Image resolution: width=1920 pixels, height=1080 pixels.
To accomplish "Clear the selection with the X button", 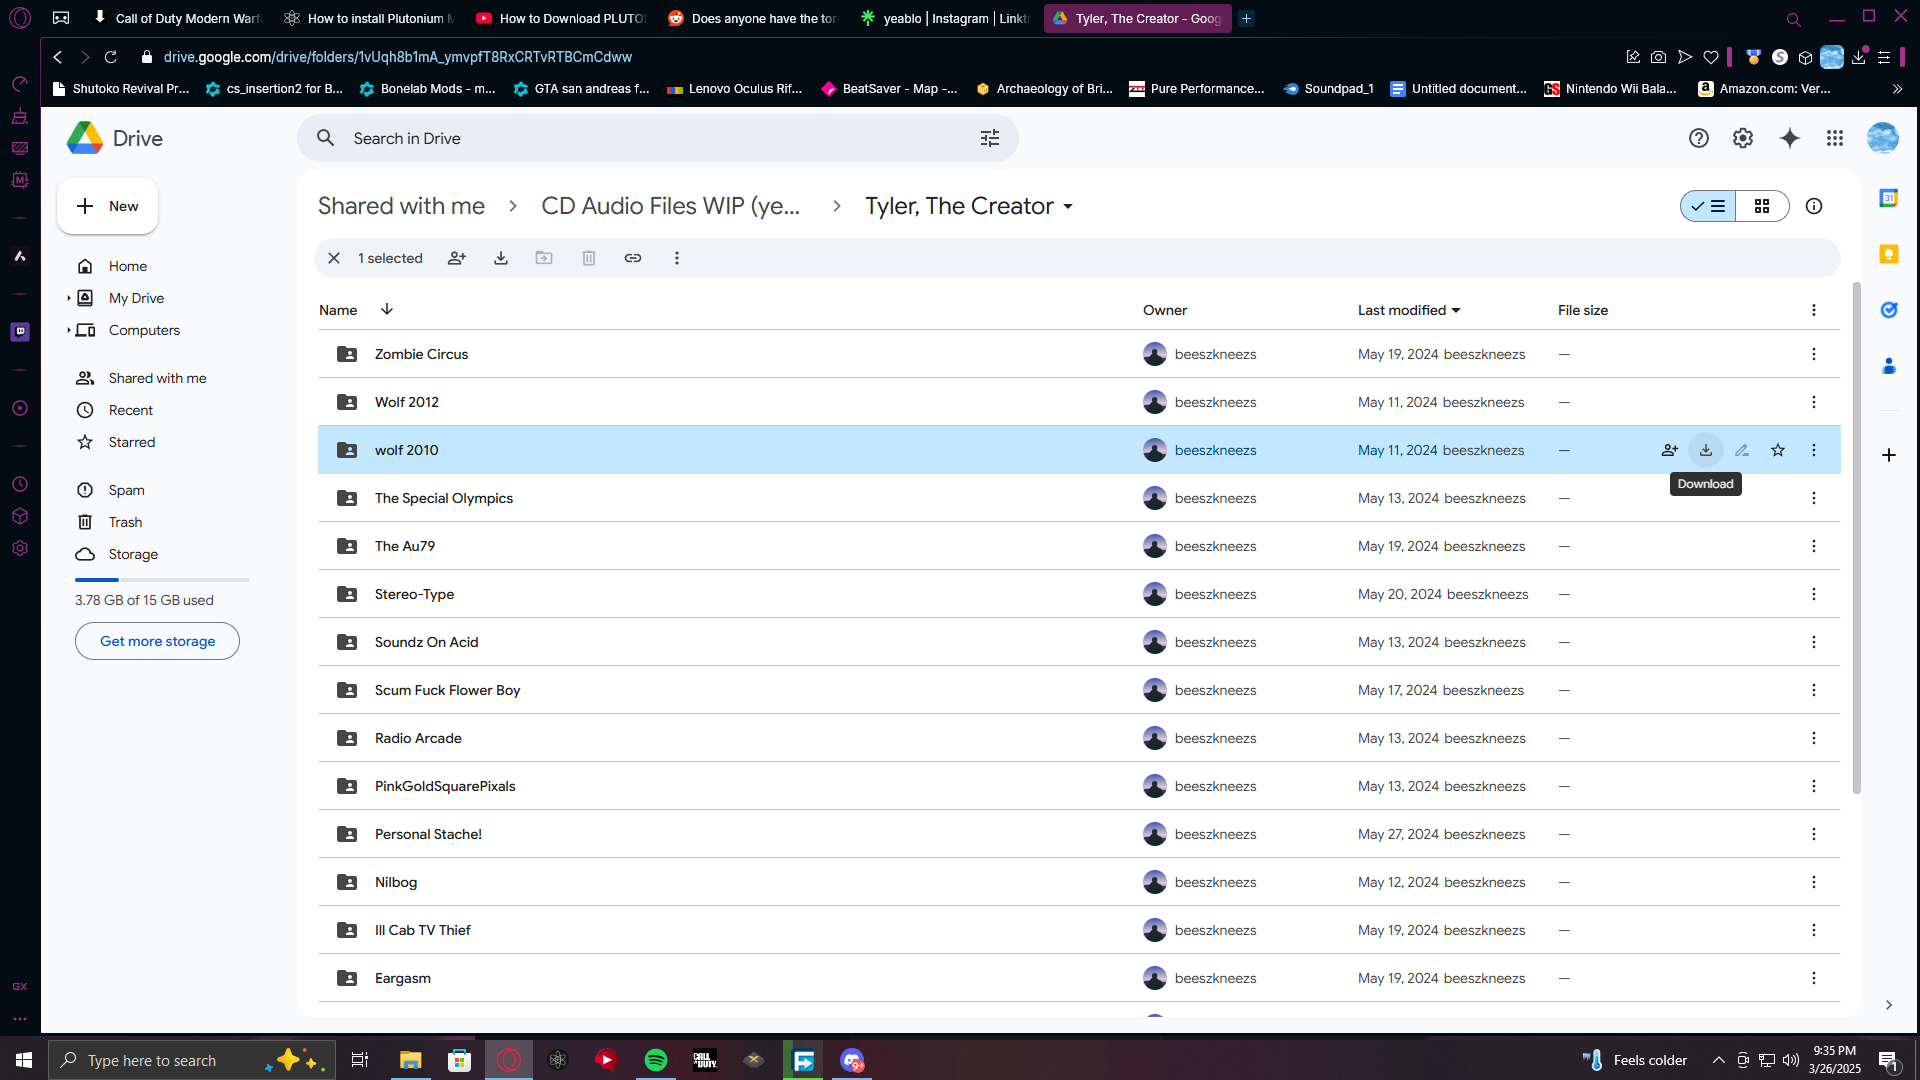I will click(334, 258).
